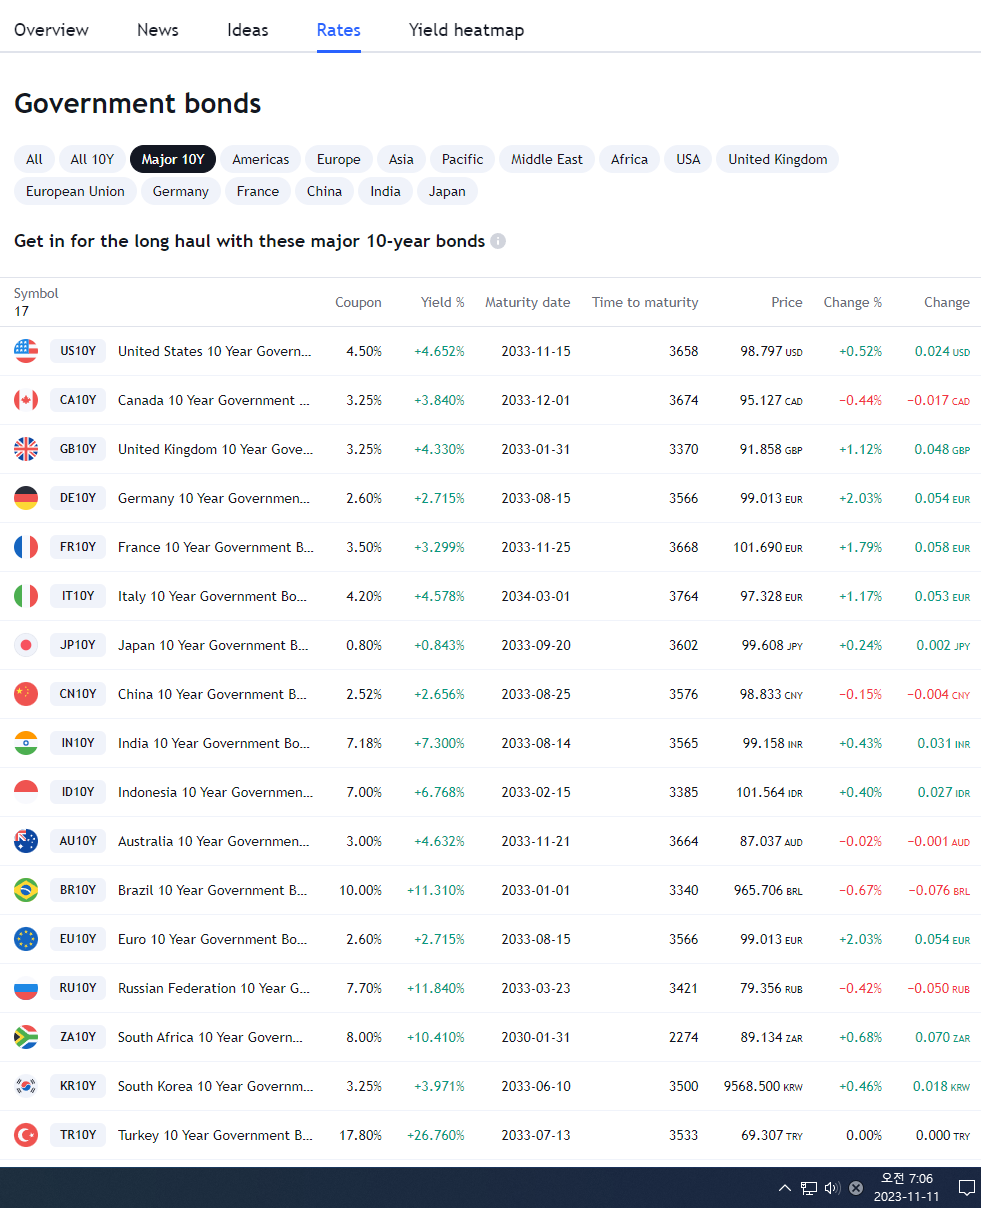Open the JP10Y symbol link
981x1208 pixels.
pos(78,645)
